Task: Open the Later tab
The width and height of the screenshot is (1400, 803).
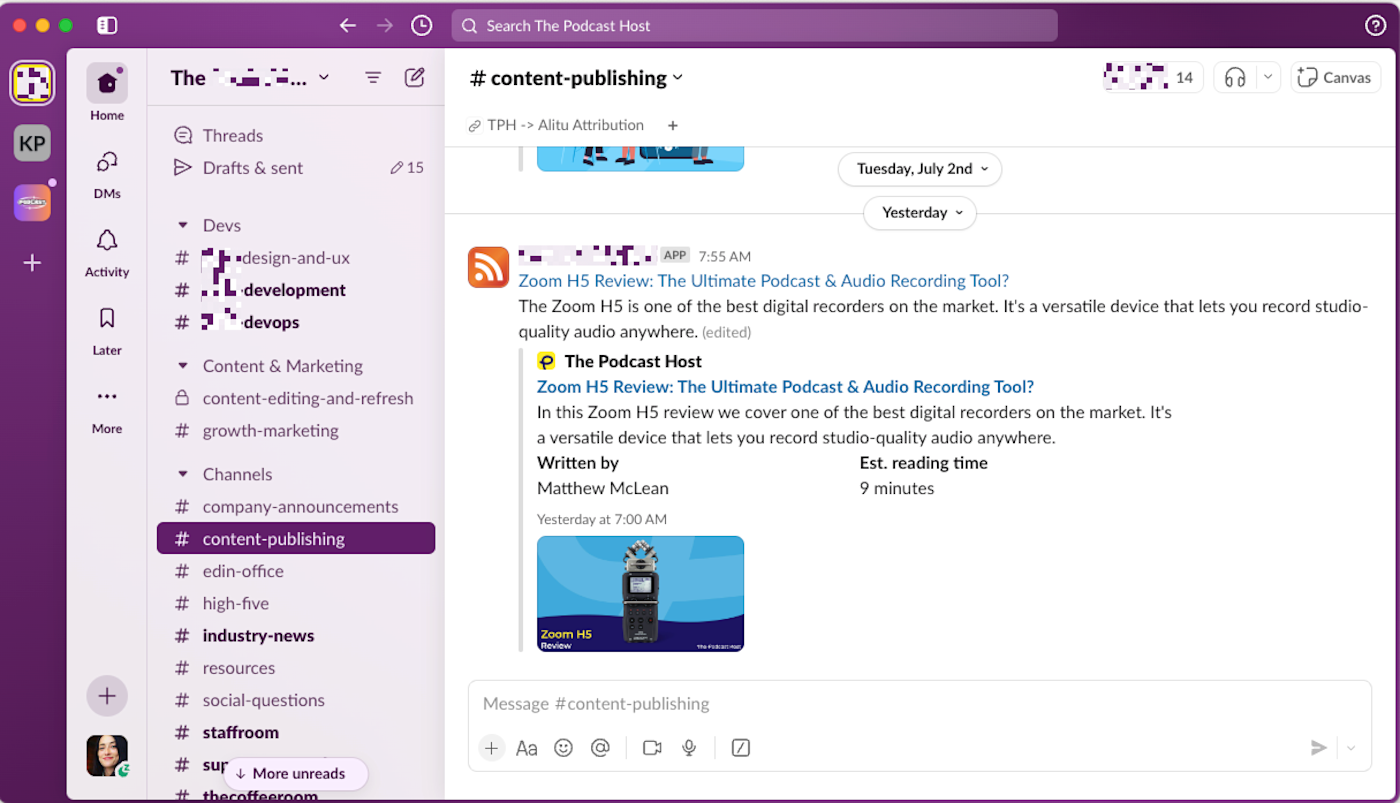Action: click(107, 330)
